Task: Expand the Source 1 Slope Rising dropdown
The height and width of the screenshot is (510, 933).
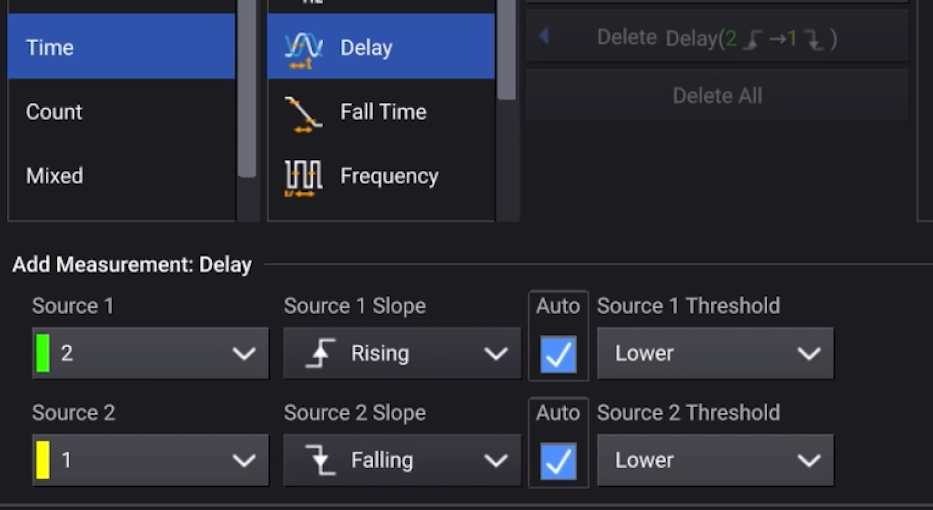Action: [x=402, y=353]
